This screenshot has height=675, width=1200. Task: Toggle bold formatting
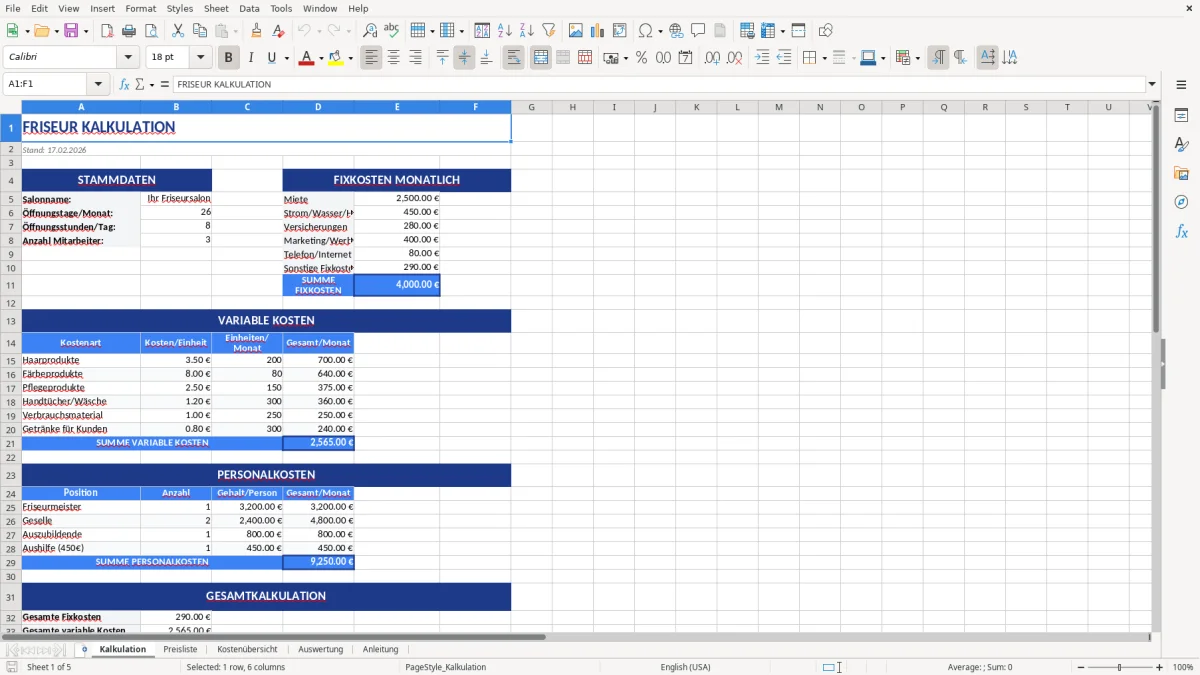tap(228, 57)
